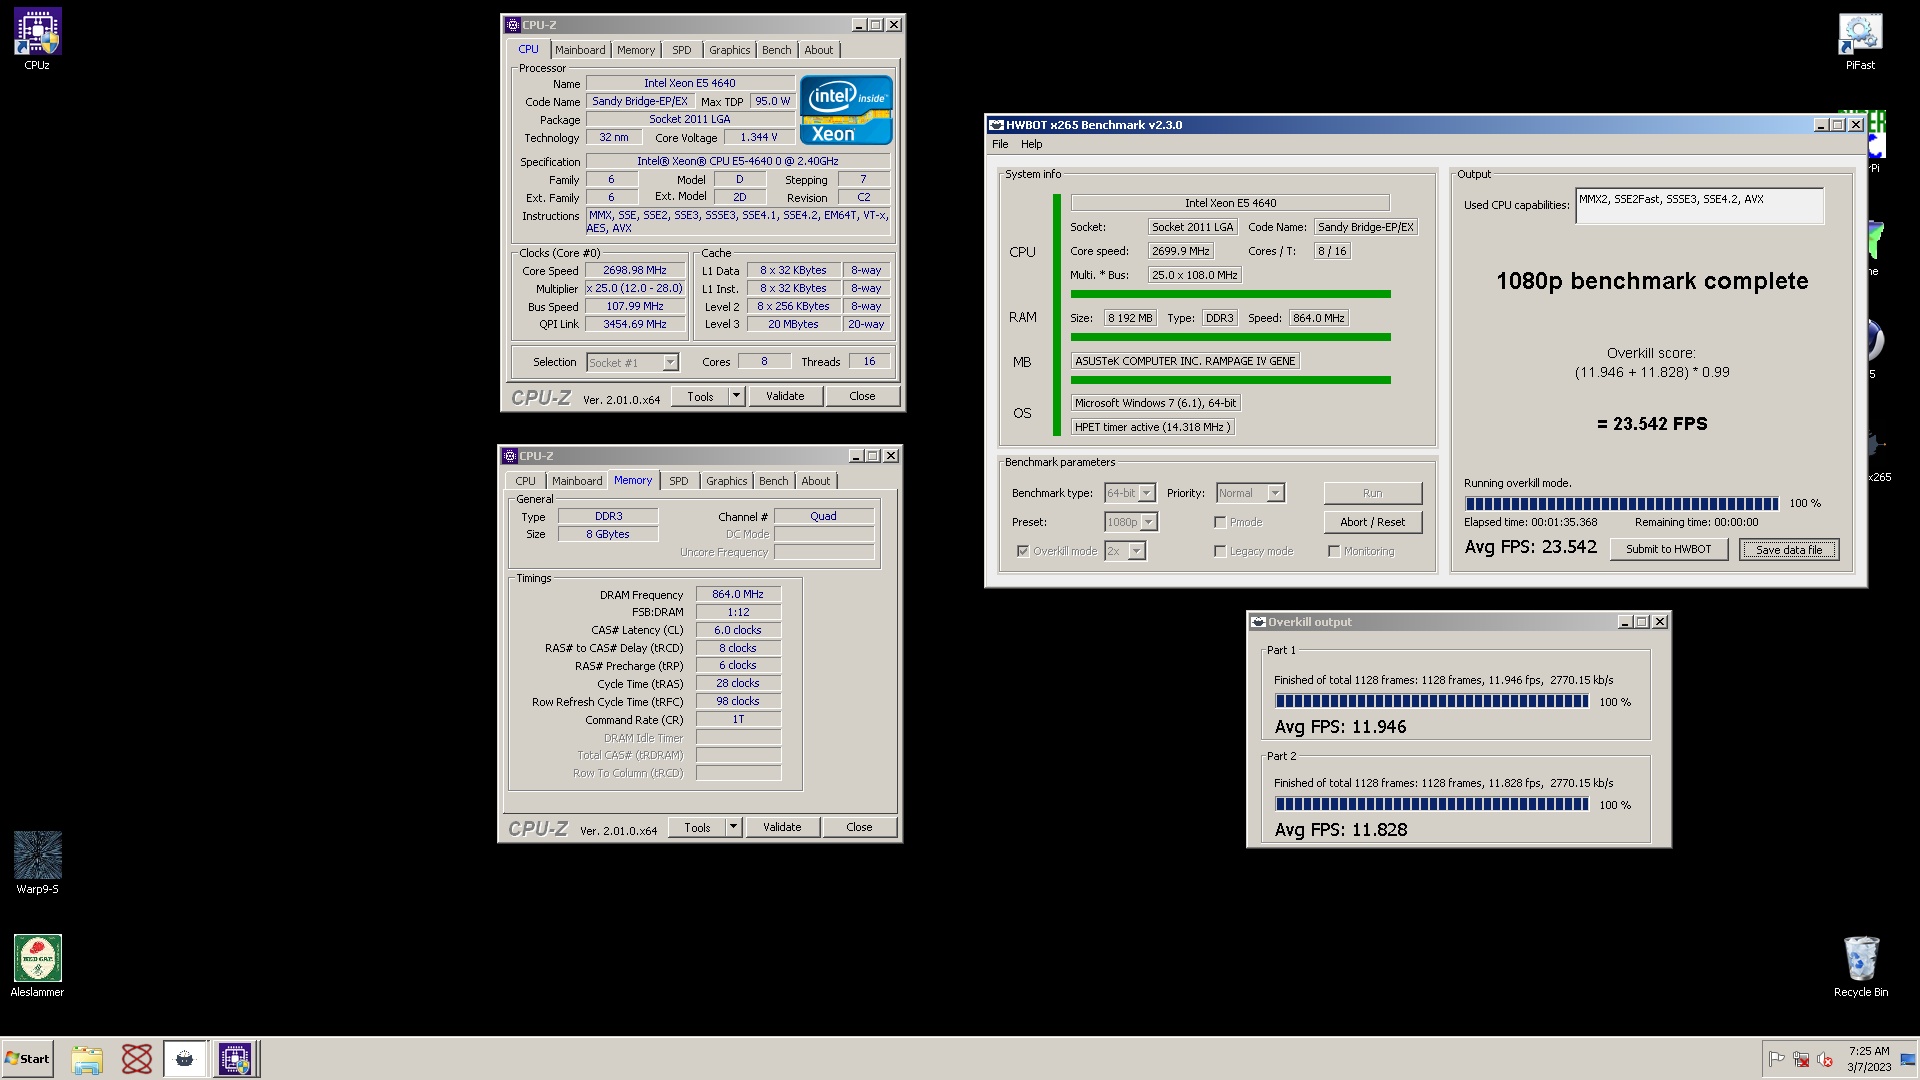The height and width of the screenshot is (1080, 1920).
Task: Open the Help menu in HWBOT x265
Action: pyautogui.click(x=1031, y=144)
